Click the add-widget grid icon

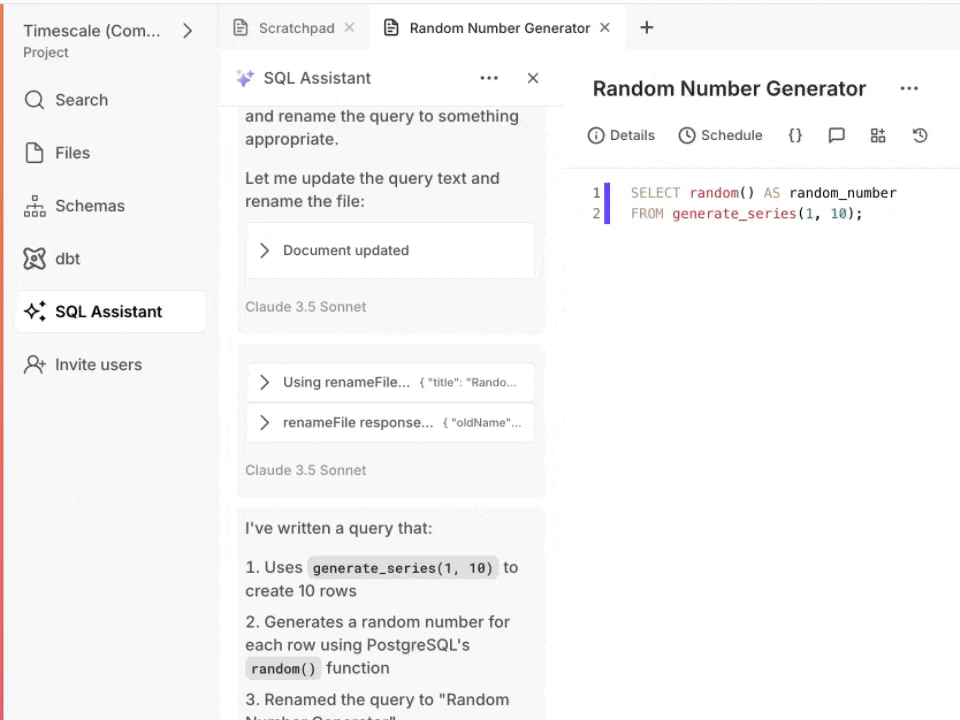[x=878, y=135]
